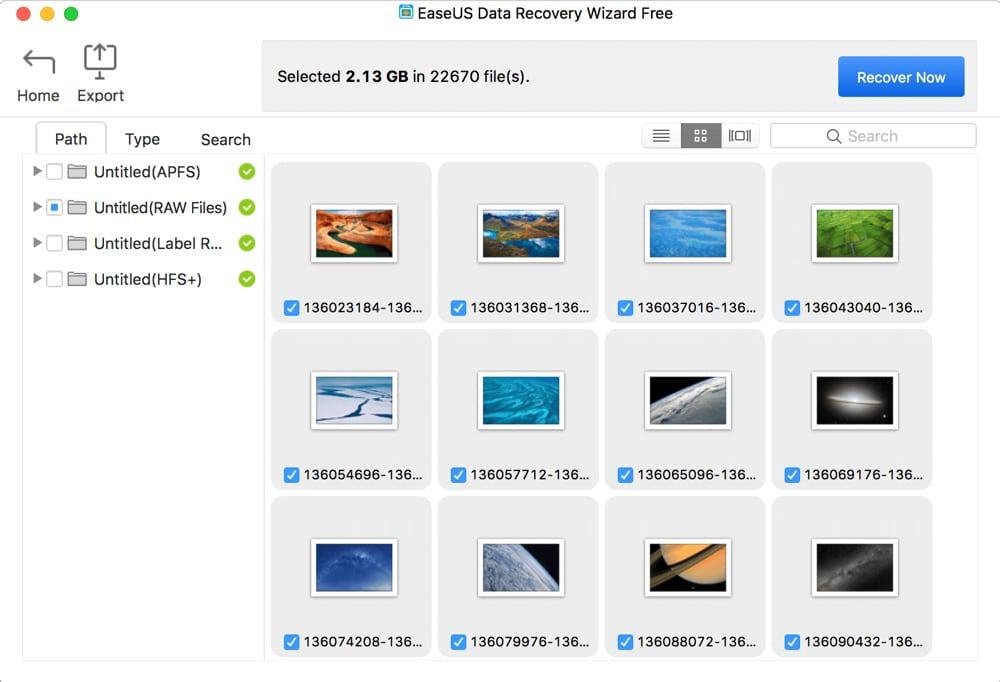Switch to list view mode
Screen dimensions: 1000x682
coord(660,135)
